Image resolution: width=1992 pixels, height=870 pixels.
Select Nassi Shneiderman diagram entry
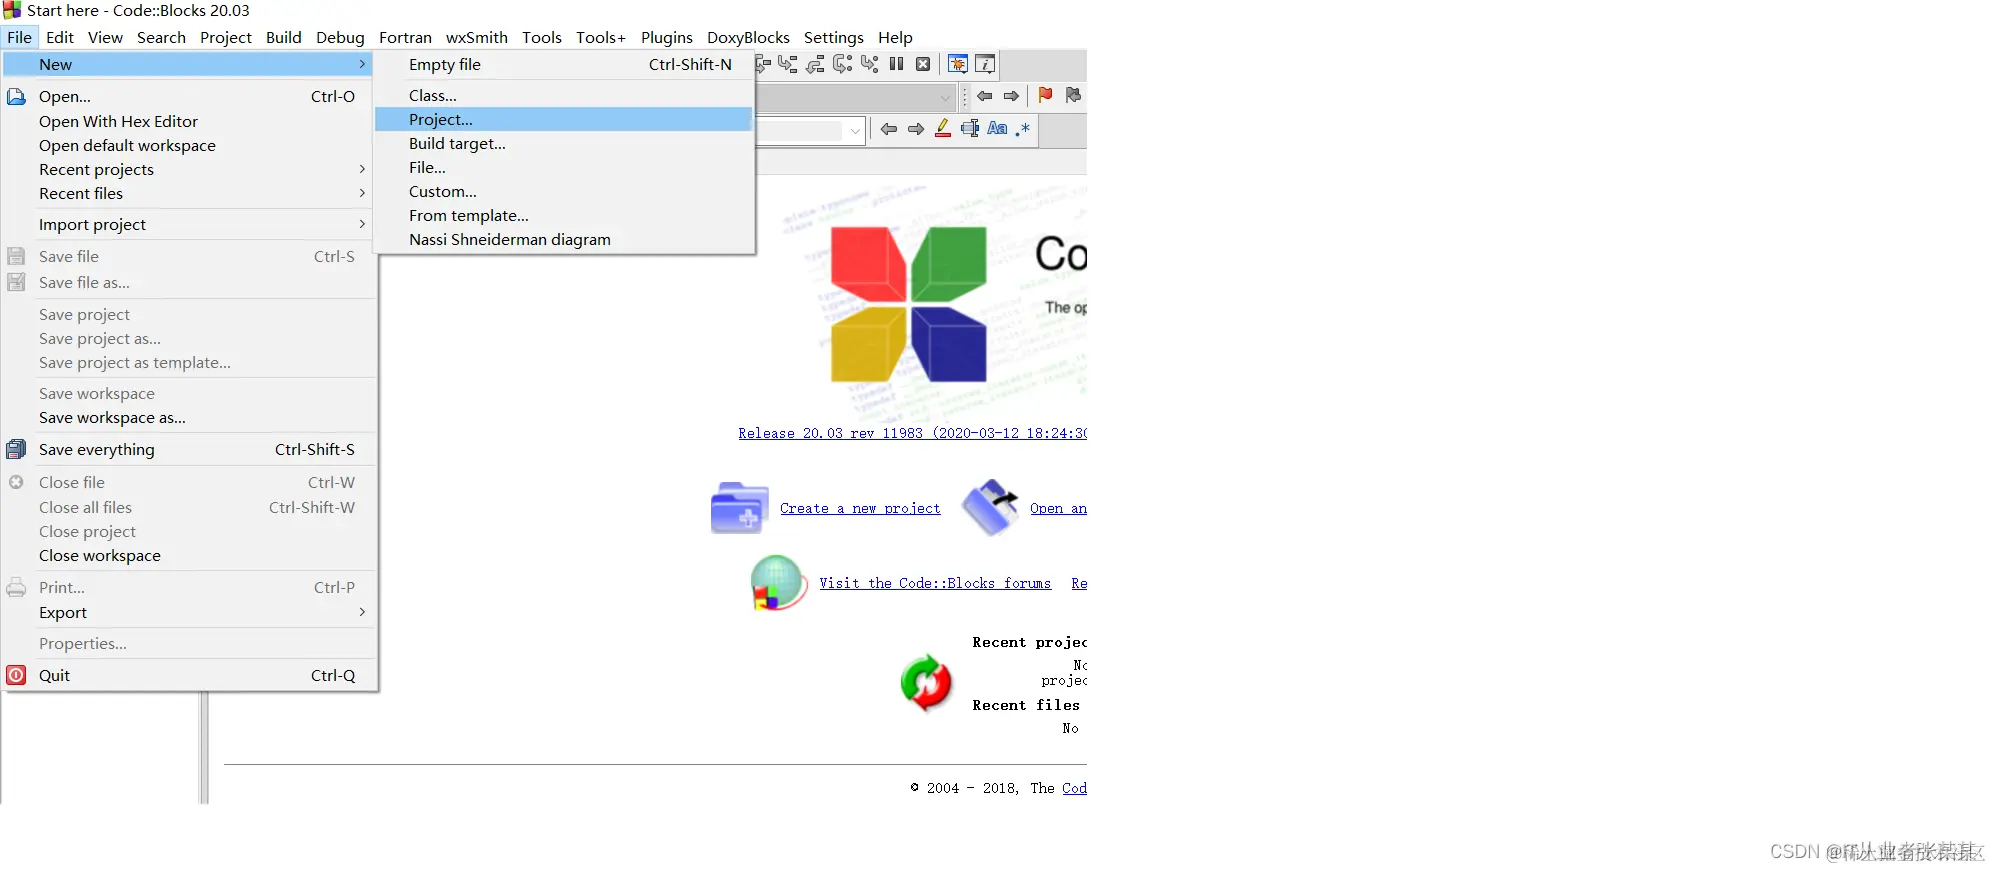563,239
